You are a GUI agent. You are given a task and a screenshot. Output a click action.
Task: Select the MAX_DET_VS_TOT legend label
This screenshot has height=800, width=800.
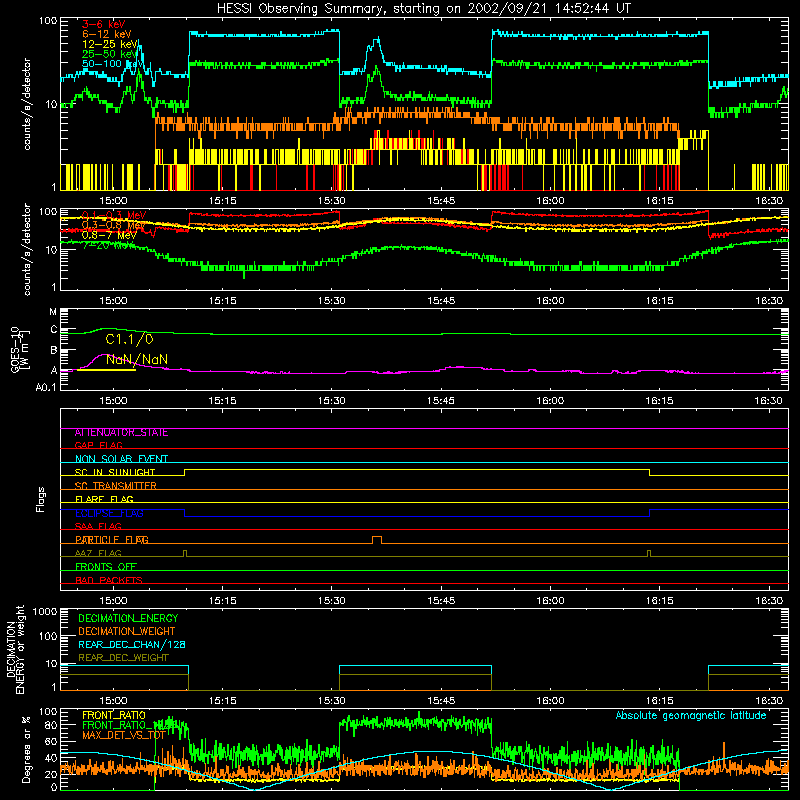[124, 735]
